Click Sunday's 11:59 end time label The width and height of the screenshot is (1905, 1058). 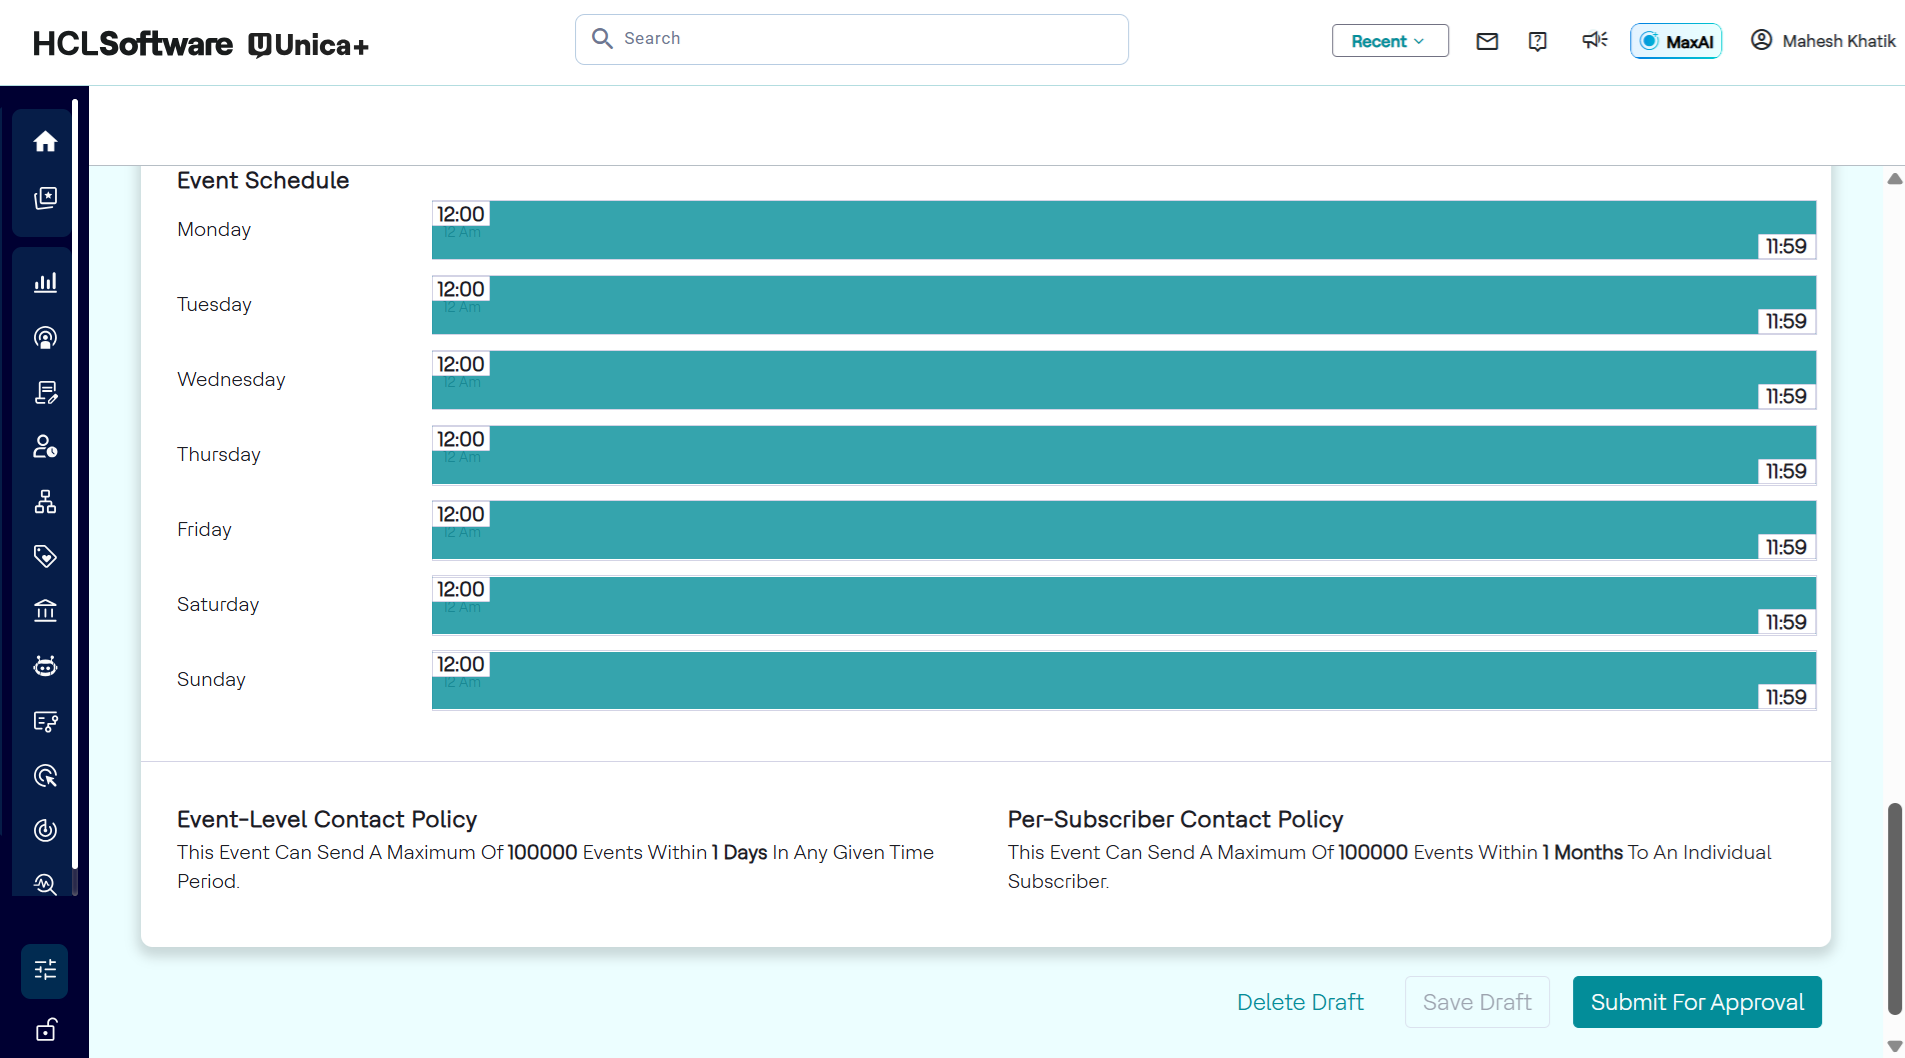(1786, 697)
